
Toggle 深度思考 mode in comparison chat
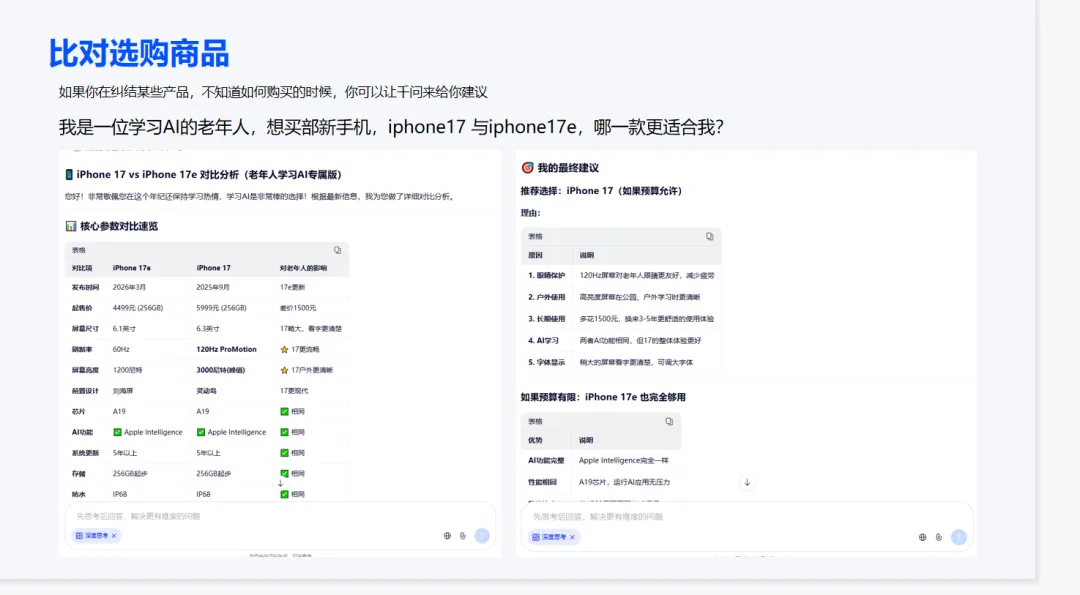click(x=92, y=536)
